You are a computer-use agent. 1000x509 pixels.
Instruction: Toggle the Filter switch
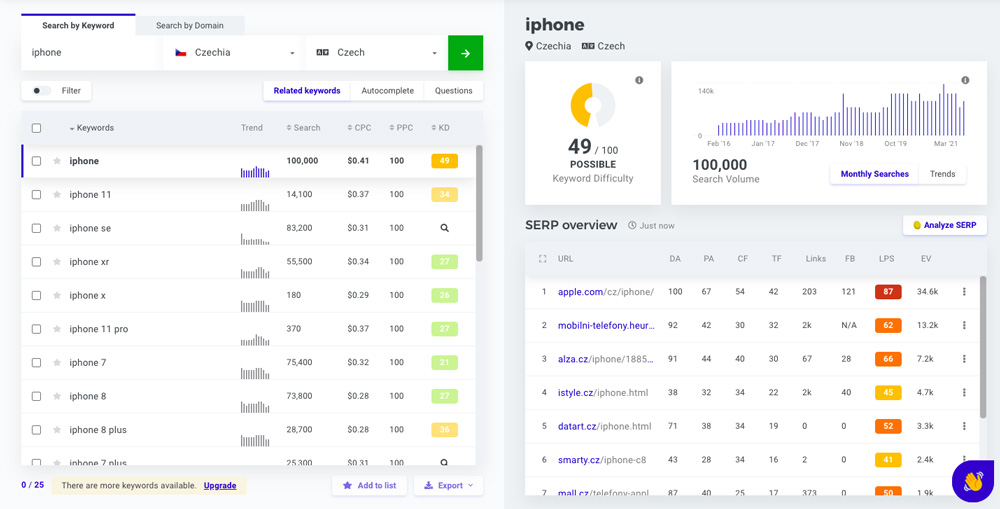coord(41,91)
